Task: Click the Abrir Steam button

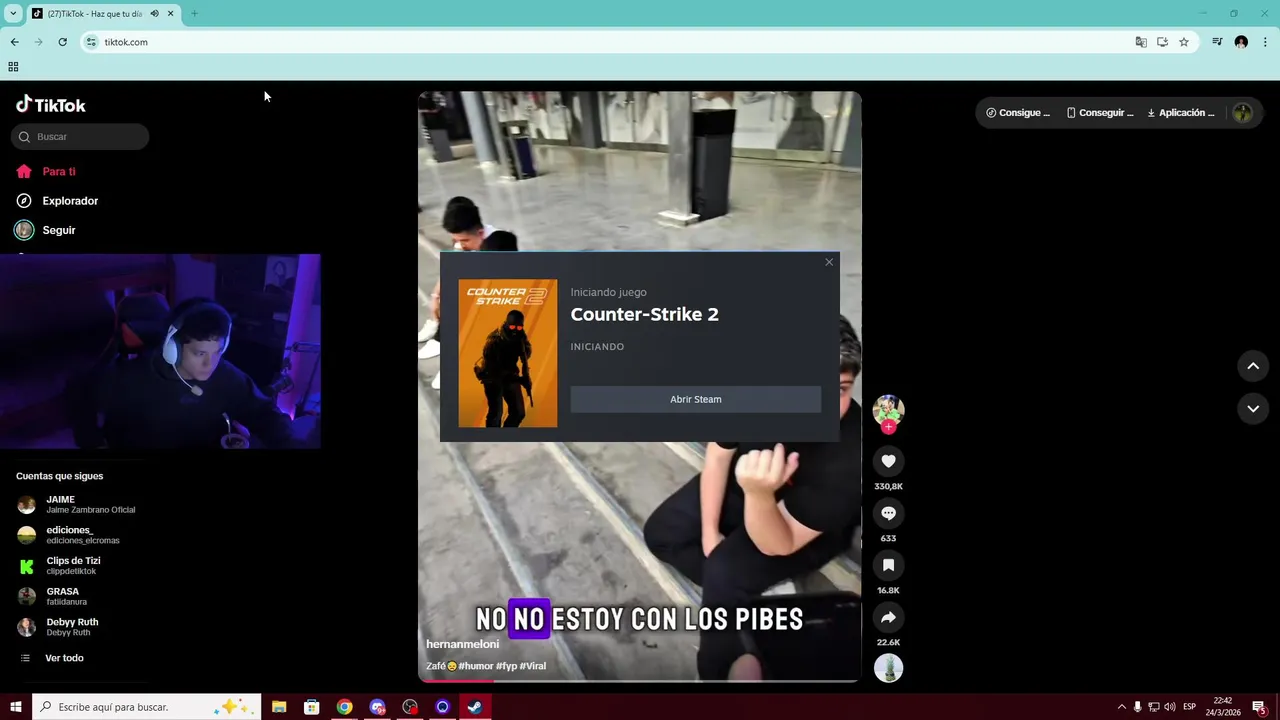Action: (695, 399)
